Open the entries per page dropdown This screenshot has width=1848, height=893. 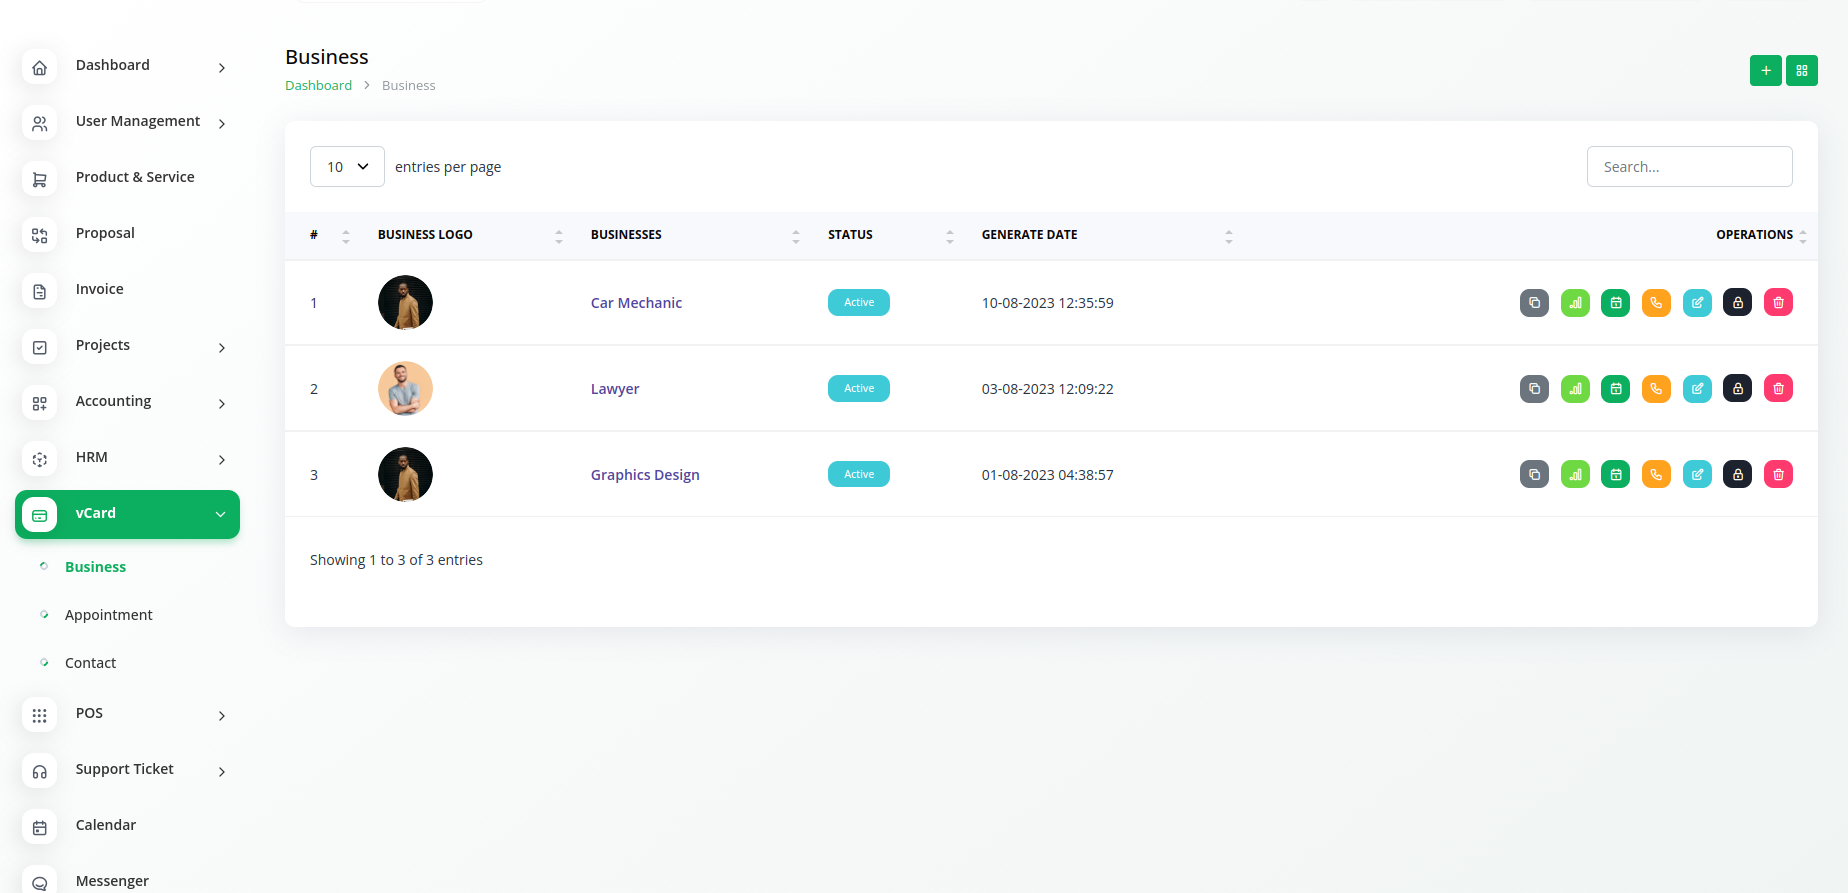point(347,167)
